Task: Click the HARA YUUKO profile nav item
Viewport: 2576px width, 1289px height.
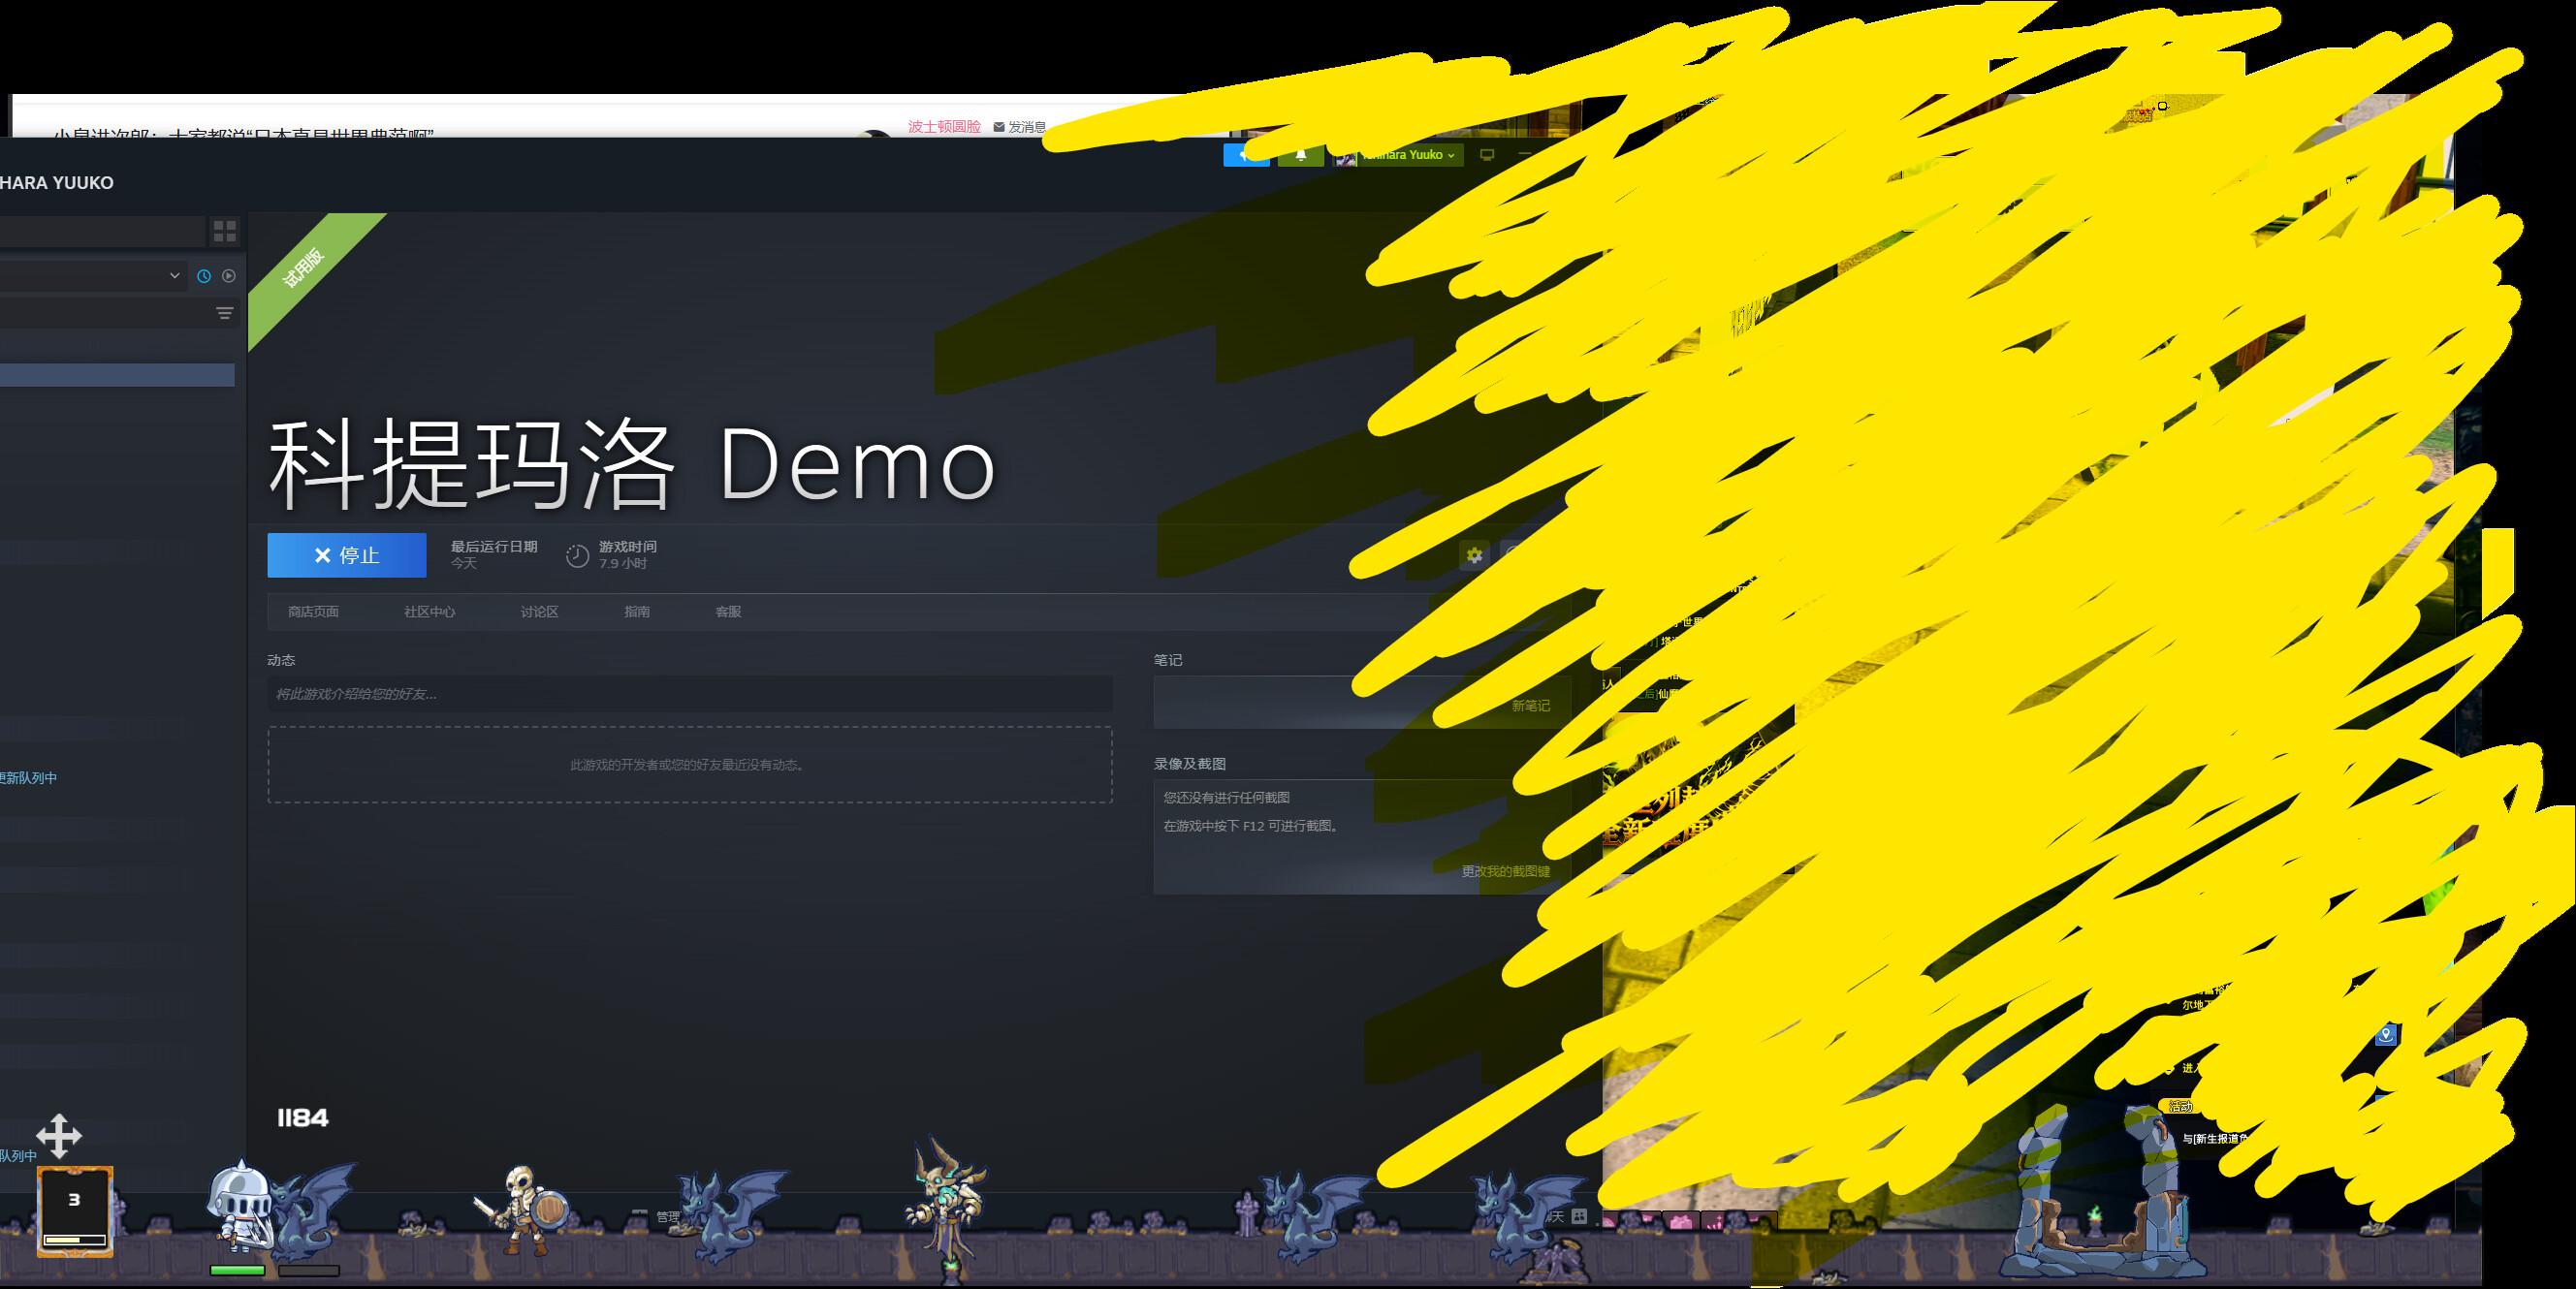Action: [x=57, y=183]
